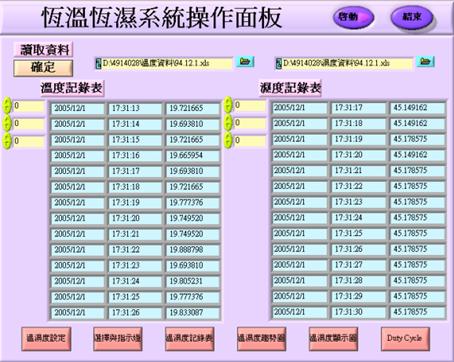Image resolution: width=454 pixels, height=362 pixels.
Task: Click second index stepper beside temperature table
Action: pos(7,124)
